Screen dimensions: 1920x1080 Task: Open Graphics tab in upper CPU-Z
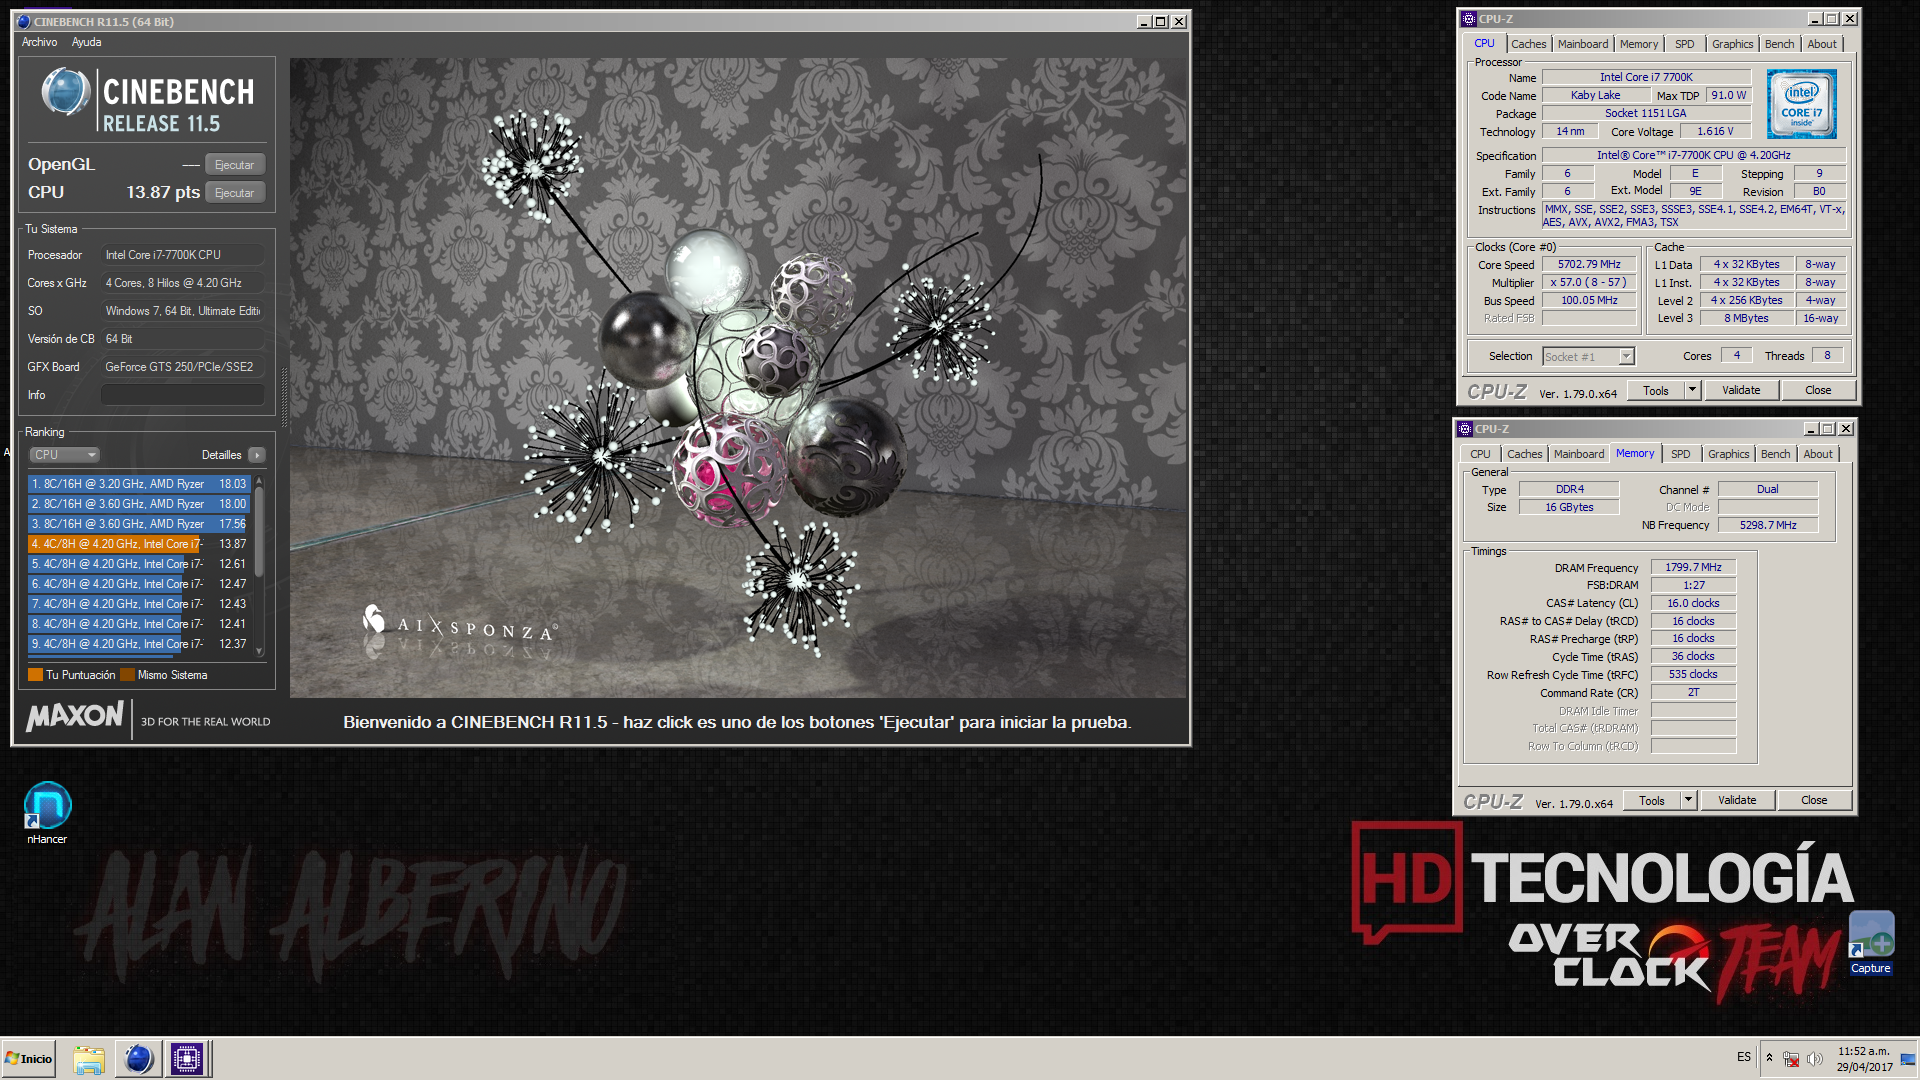point(1732,44)
